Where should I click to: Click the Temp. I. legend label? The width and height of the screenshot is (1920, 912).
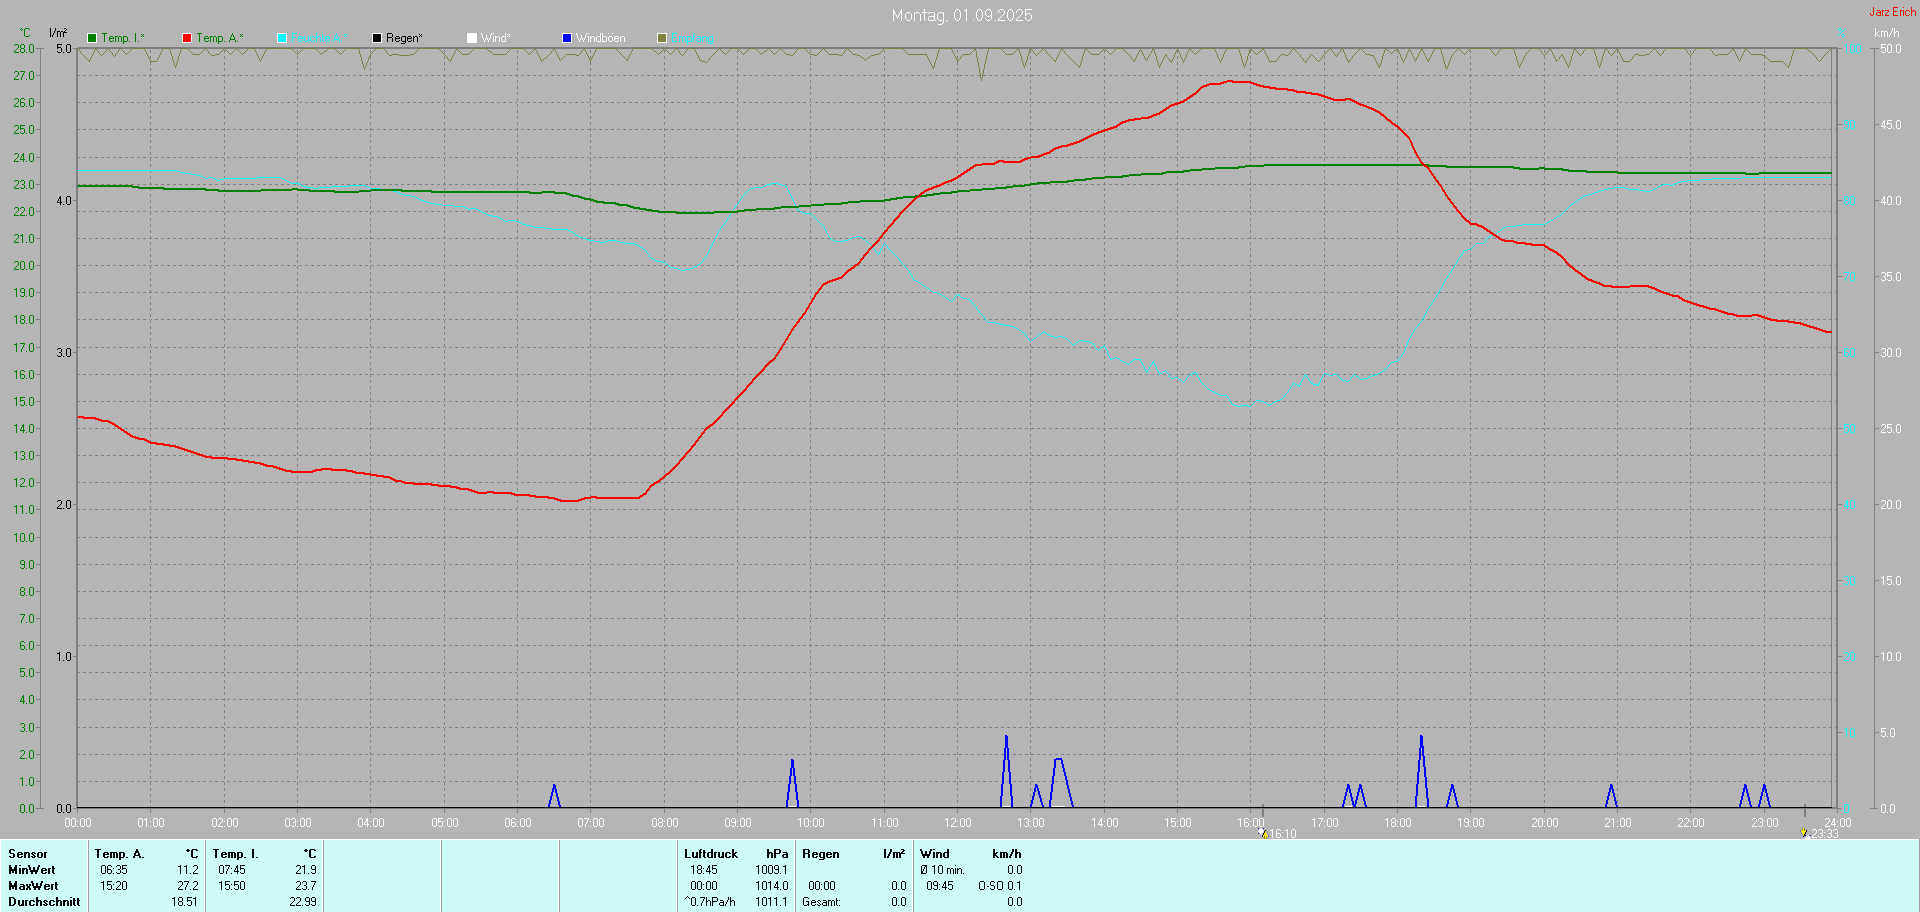click(123, 38)
